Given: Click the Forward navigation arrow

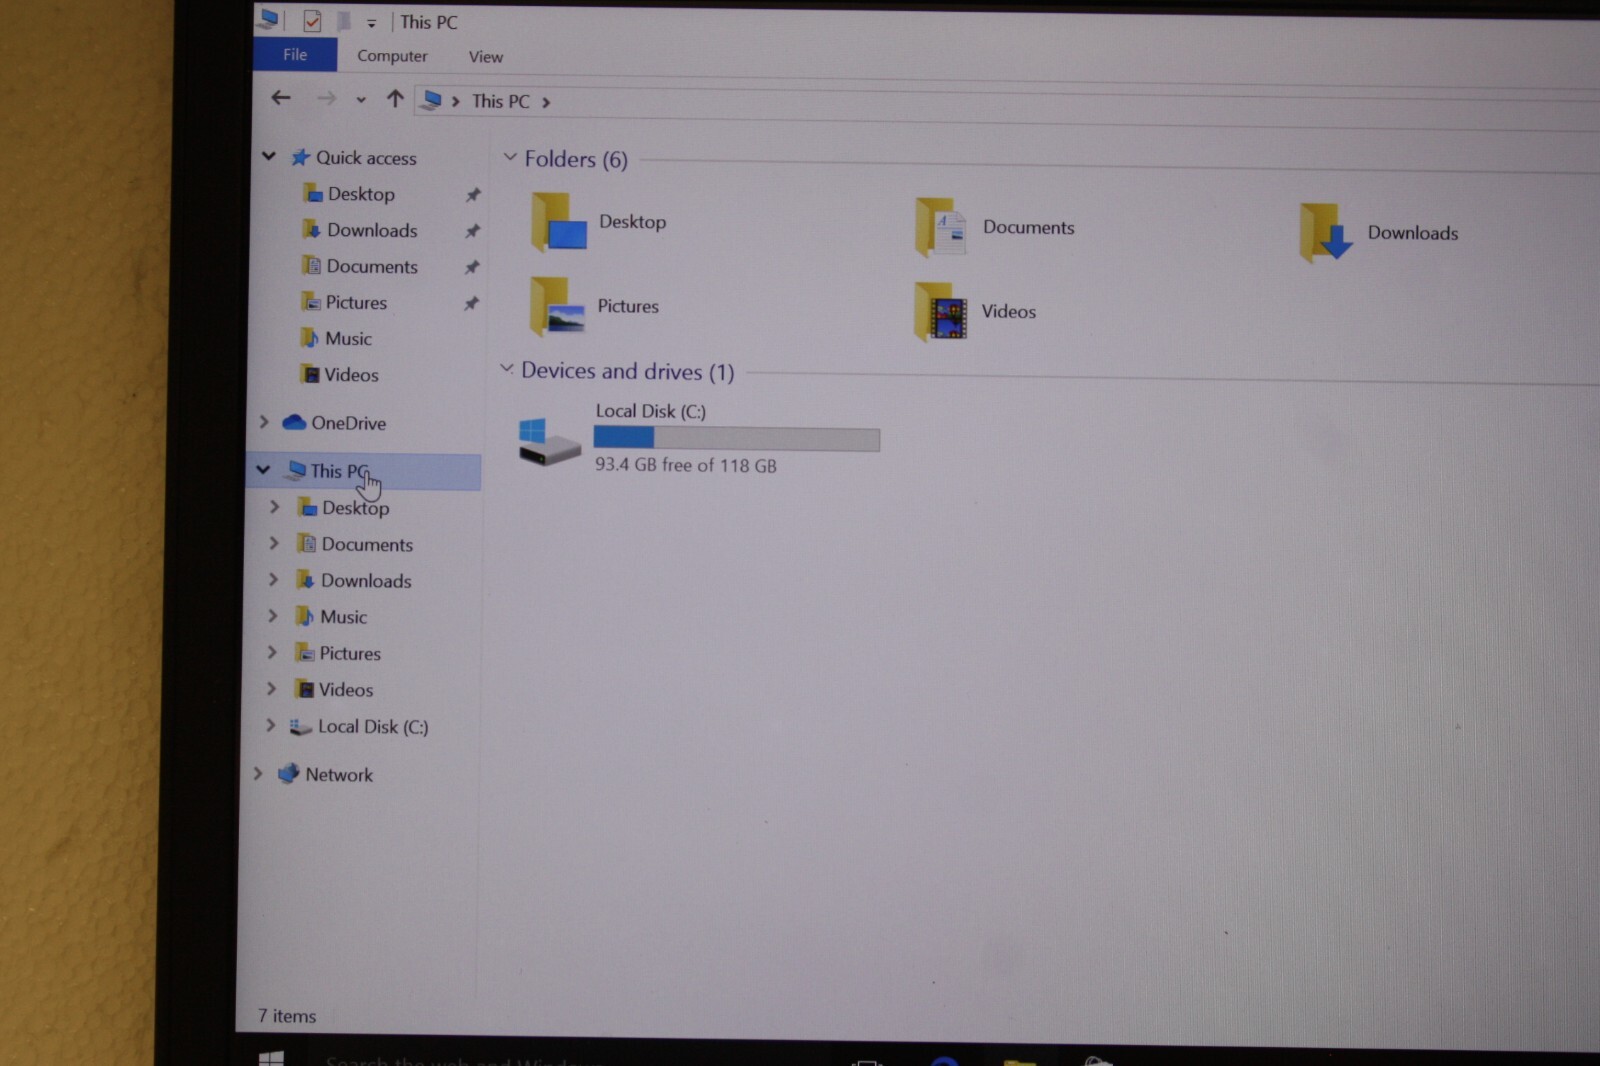Looking at the screenshot, I should (326, 98).
